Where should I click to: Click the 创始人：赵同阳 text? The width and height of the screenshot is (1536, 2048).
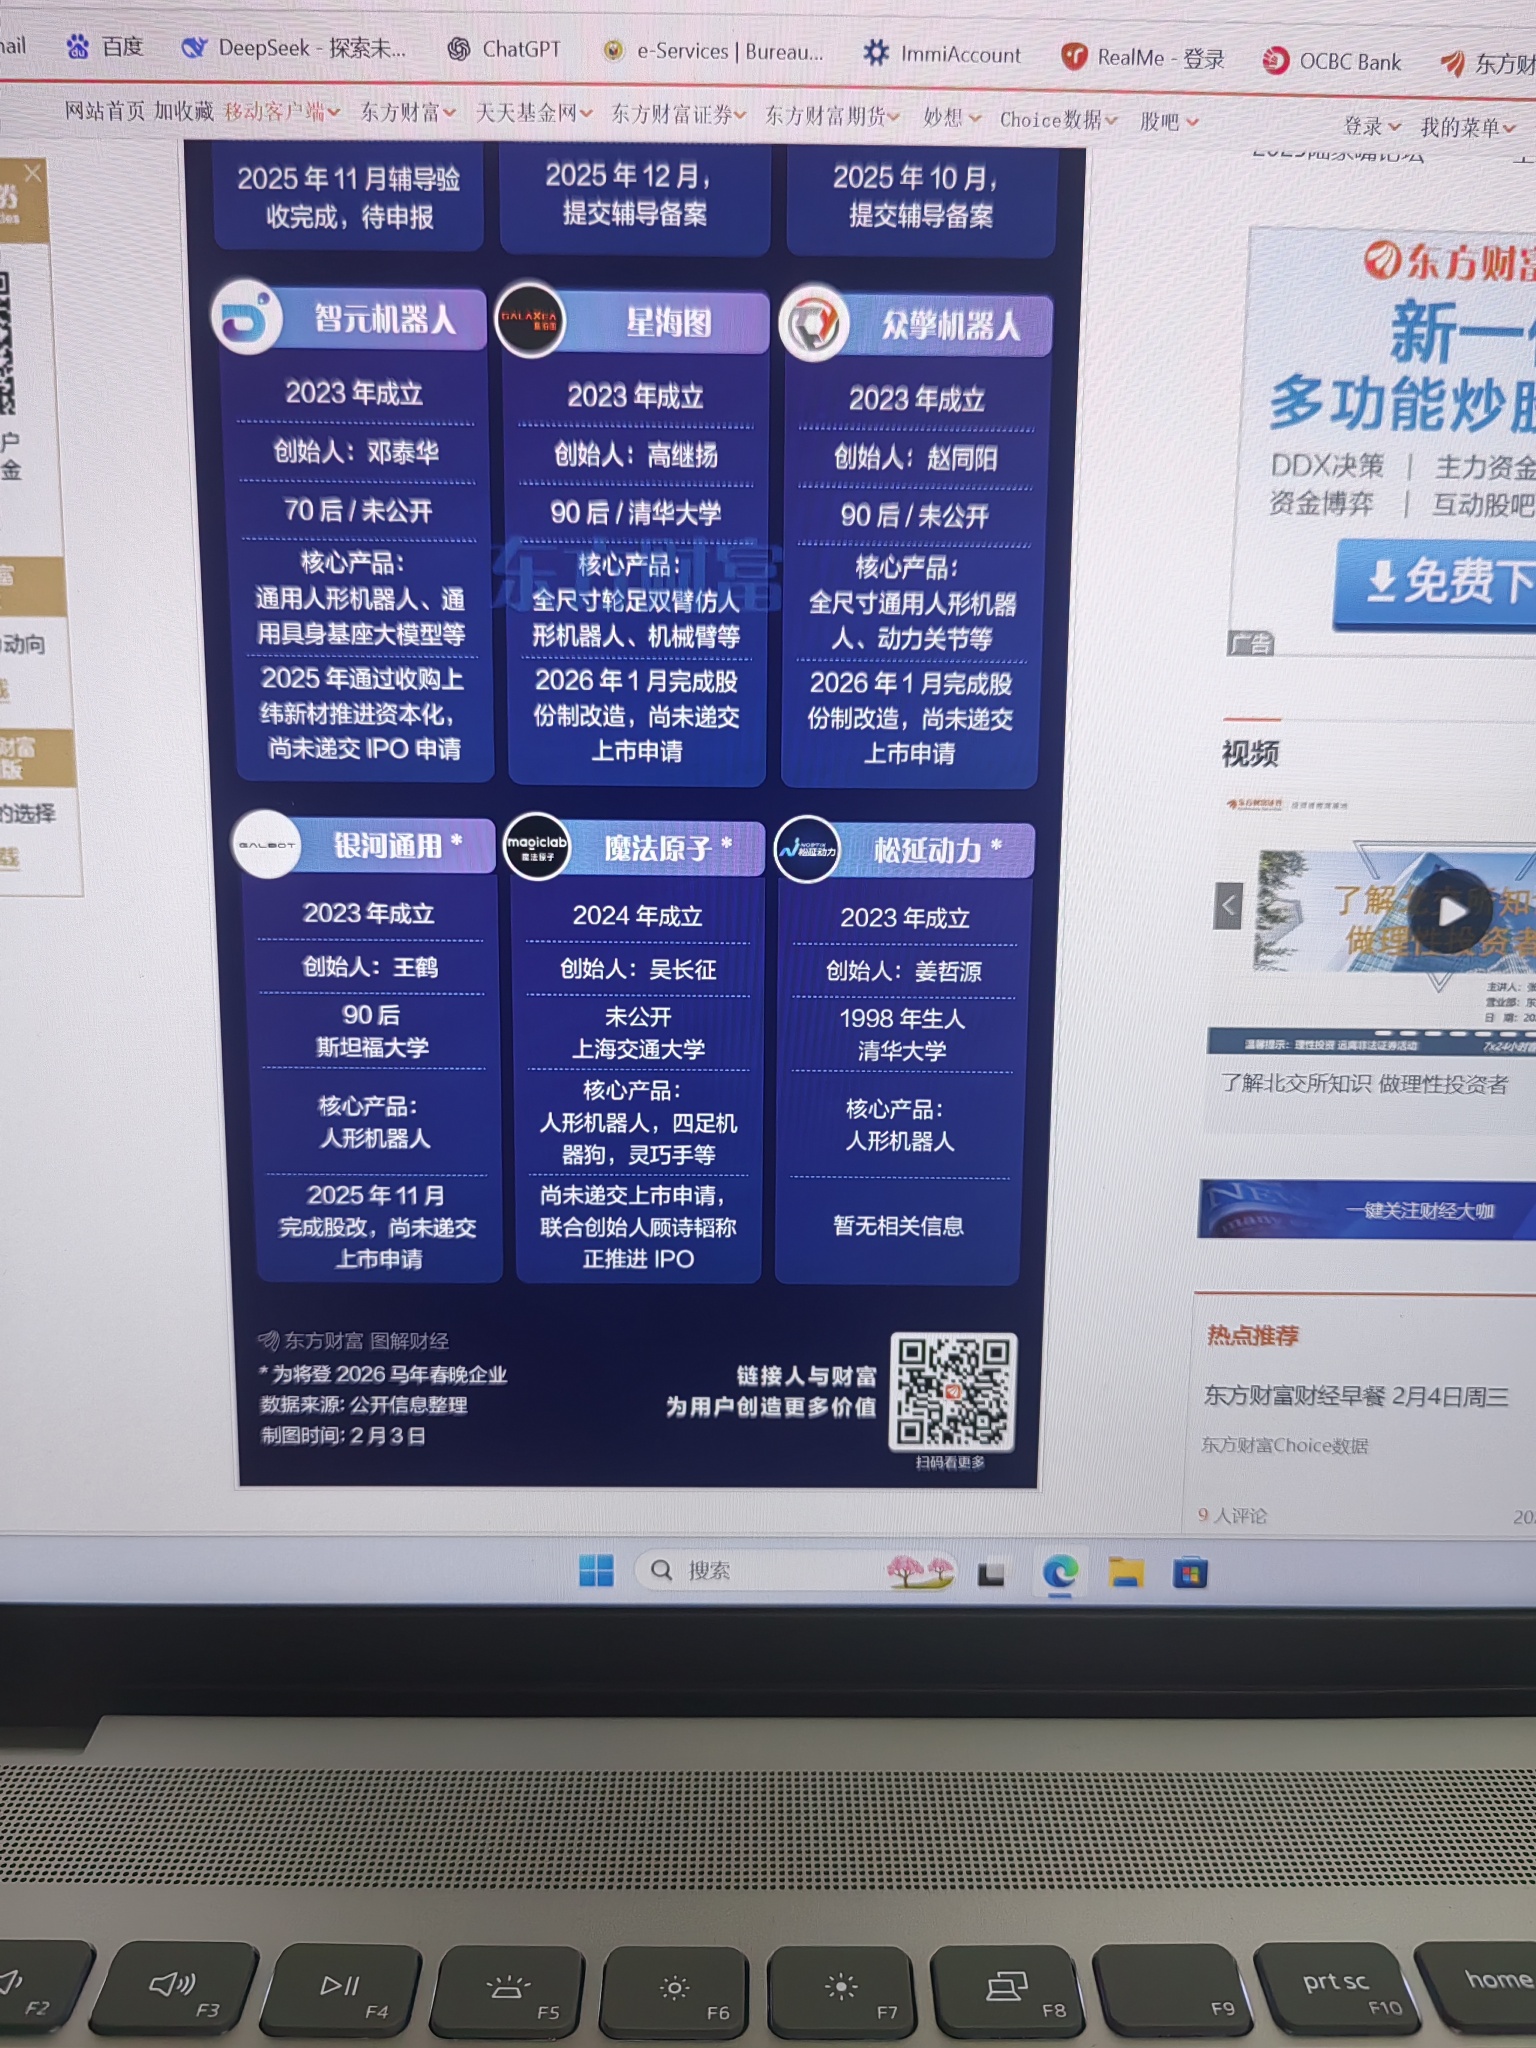(915, 458)
